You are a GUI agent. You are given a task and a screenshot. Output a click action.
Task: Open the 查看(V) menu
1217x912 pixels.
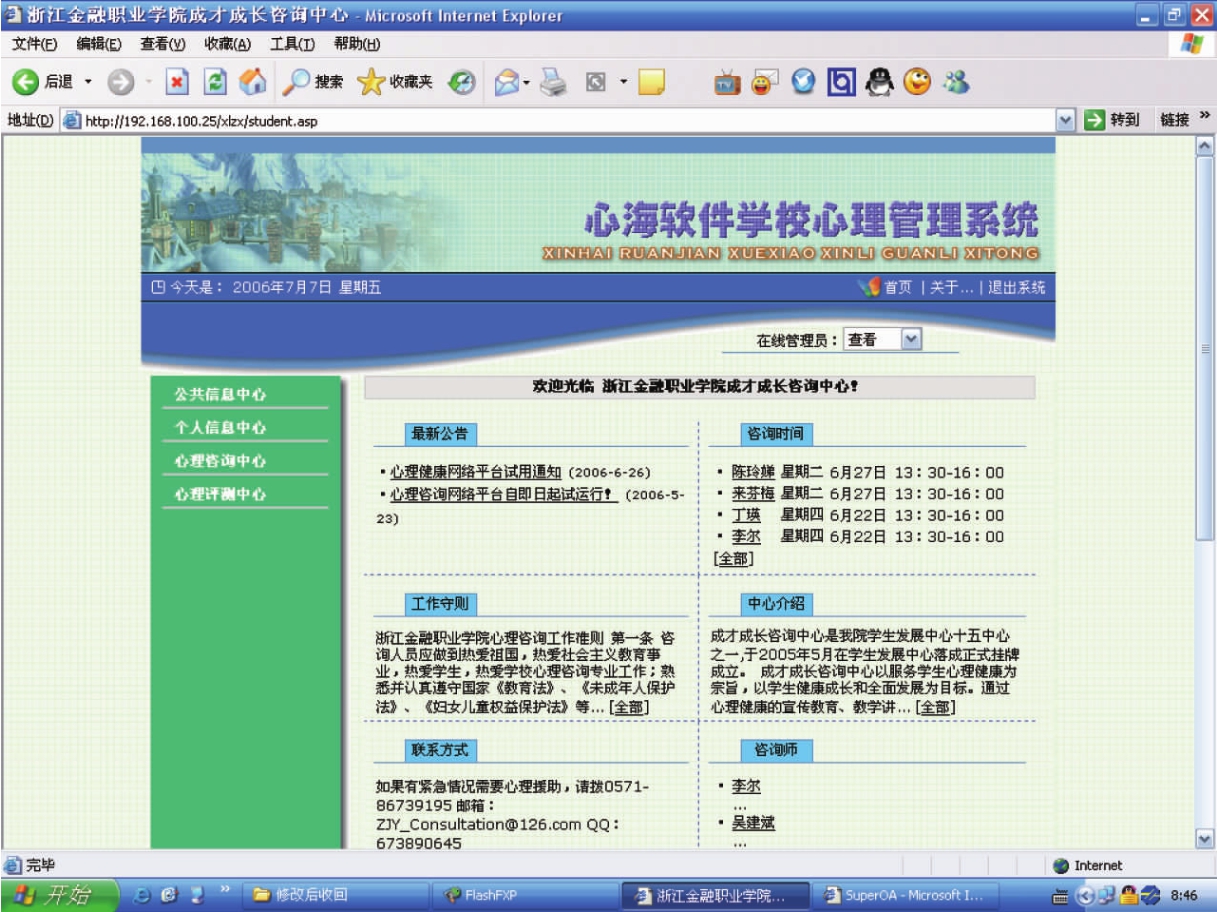[162, 44]
